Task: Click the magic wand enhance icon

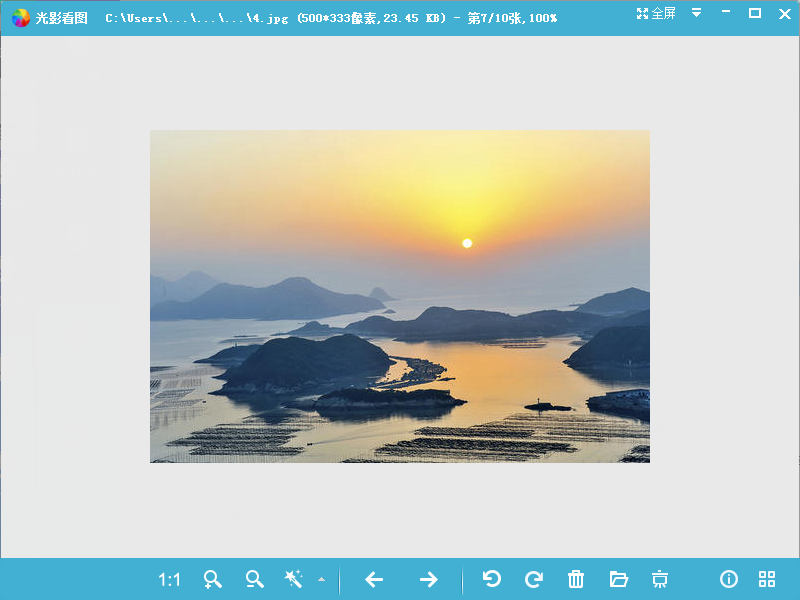Action: pyautogui.click(x=293, y=579)
